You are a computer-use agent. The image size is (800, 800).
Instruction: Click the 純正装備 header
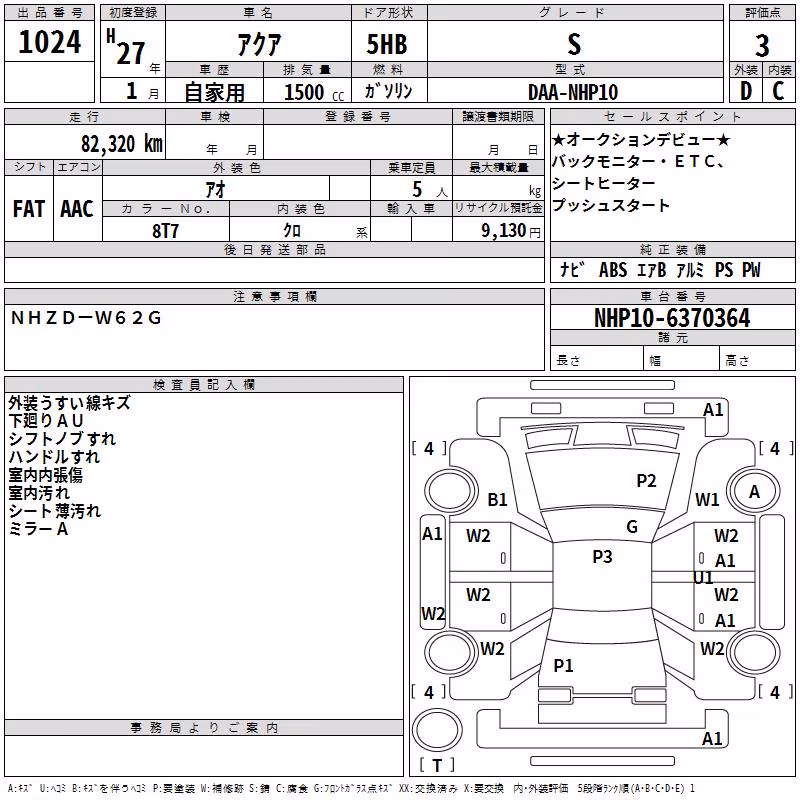pos(672,249)
